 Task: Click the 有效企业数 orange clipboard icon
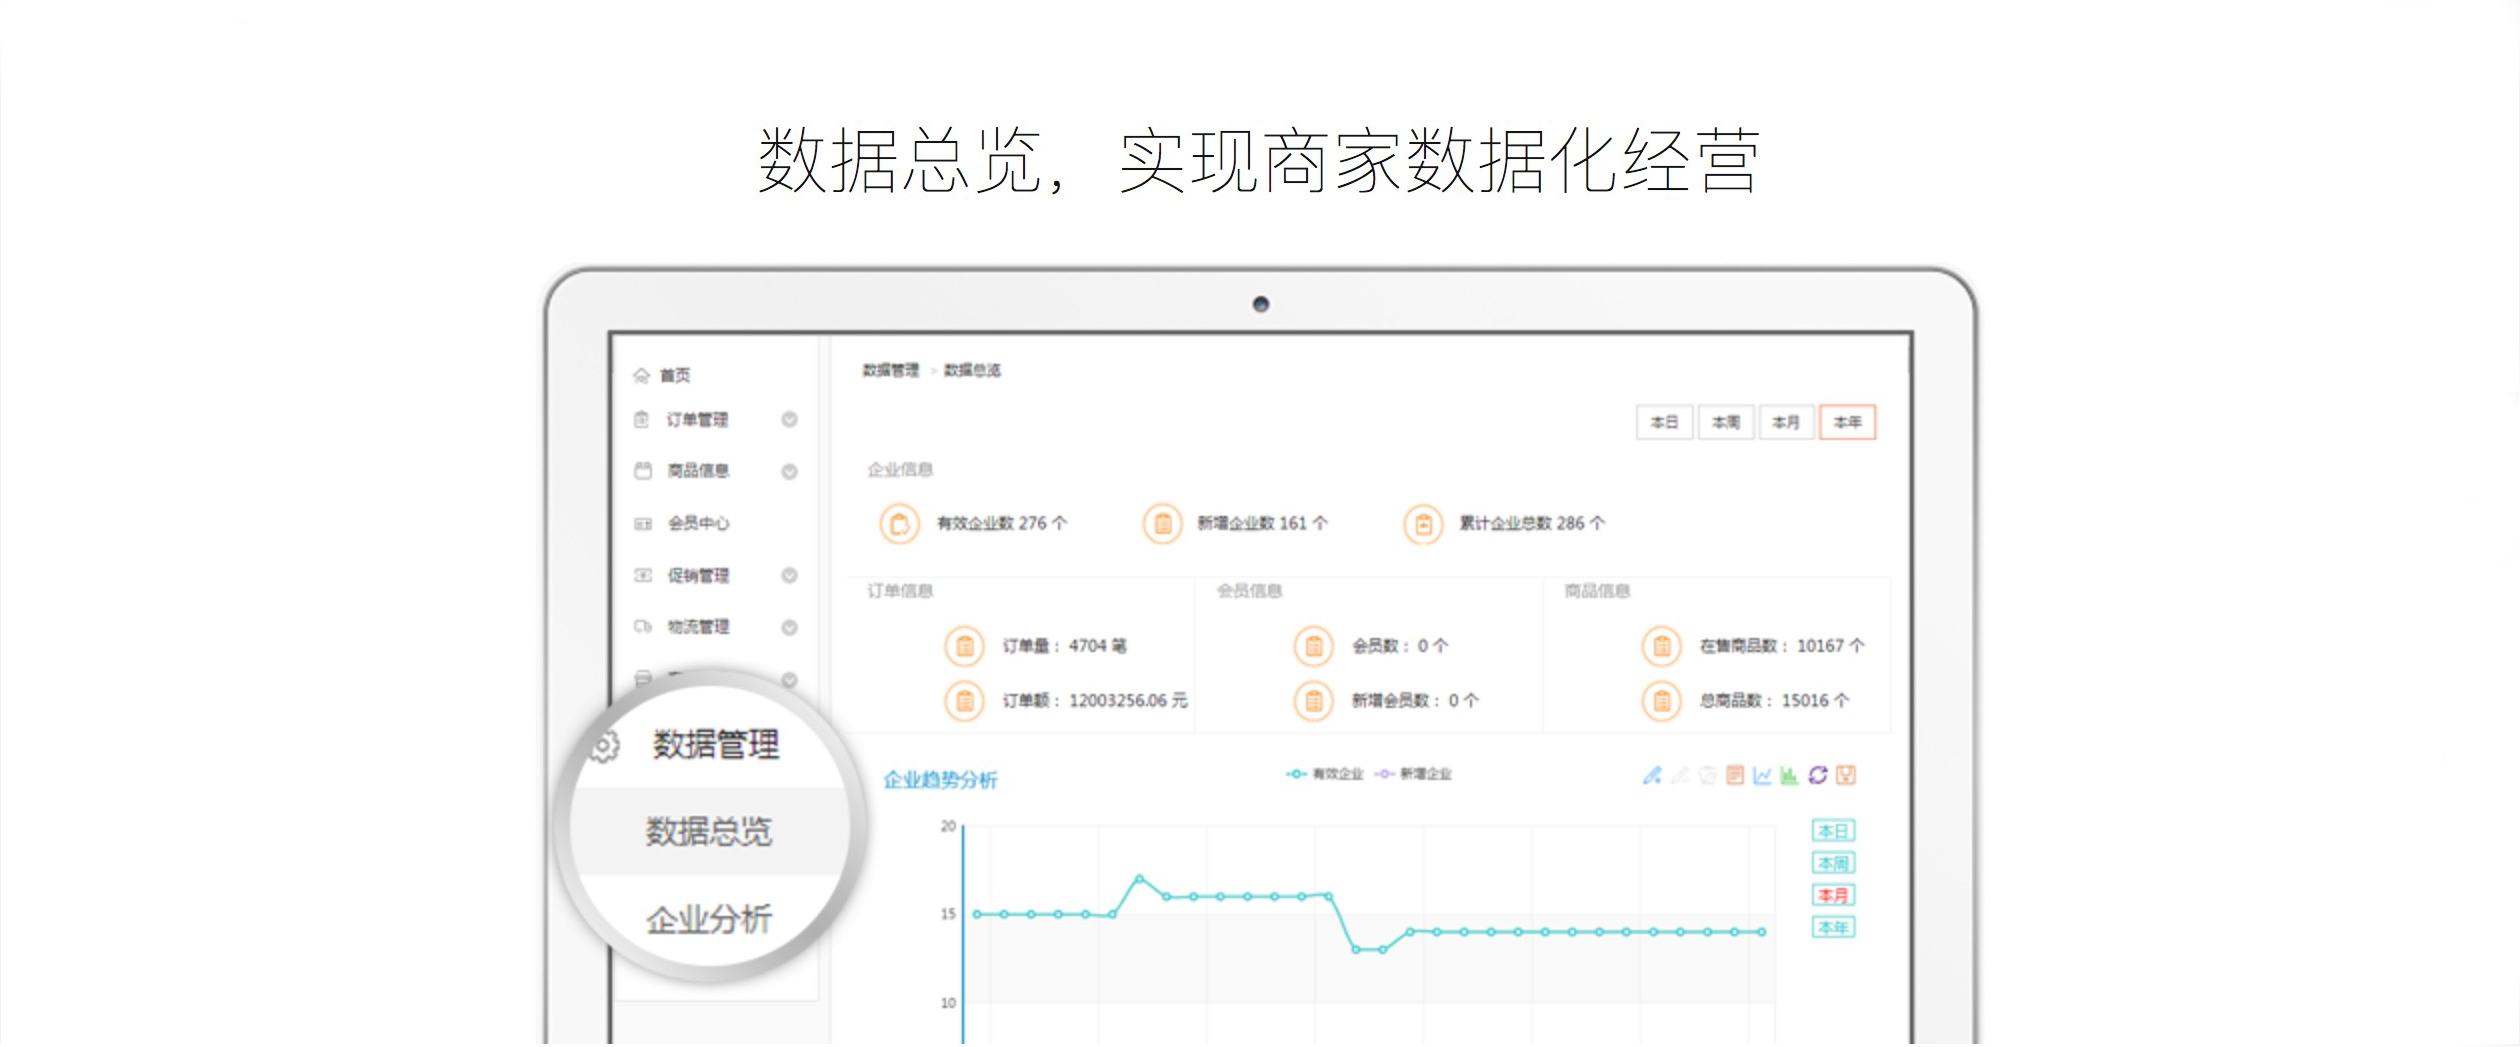click(899, 524)
